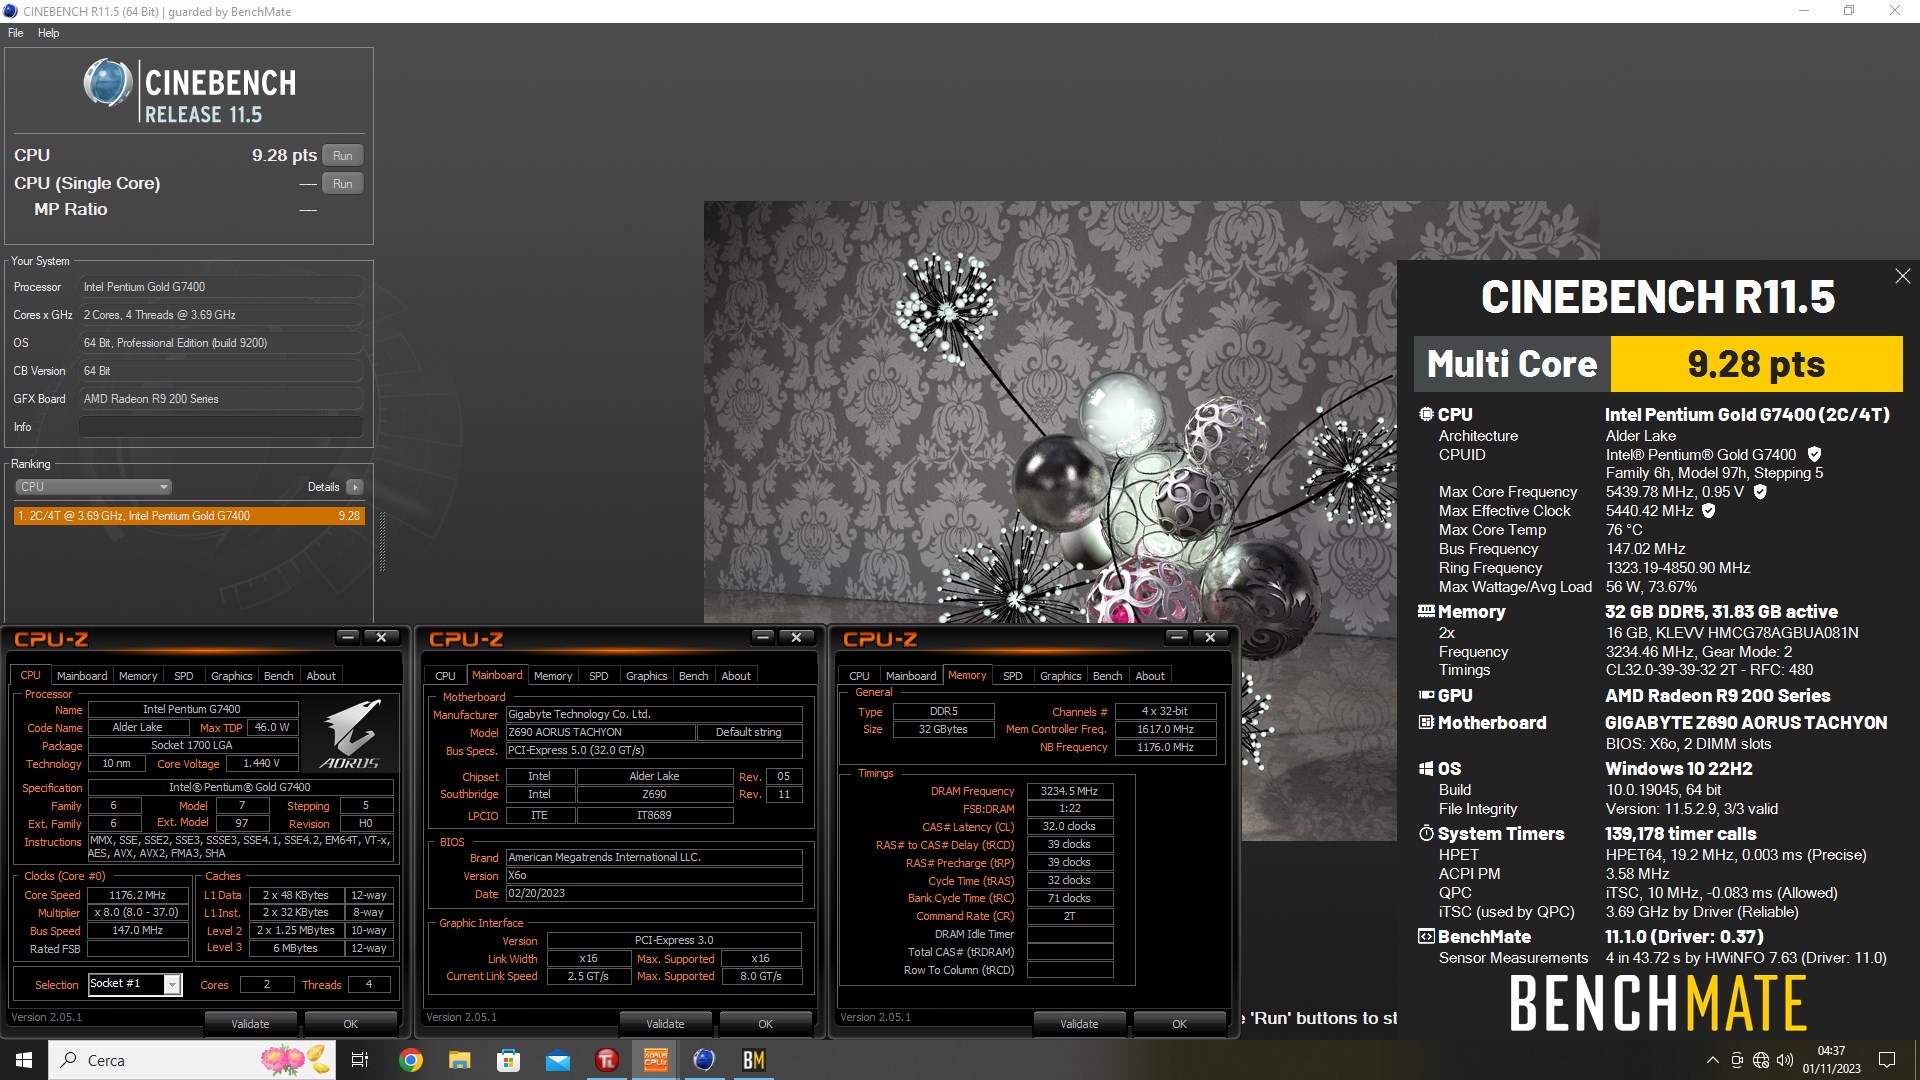The image size is (1920, 1080).
Task: Launch Google Chrome from taskbar
Action: point(410,1060)
